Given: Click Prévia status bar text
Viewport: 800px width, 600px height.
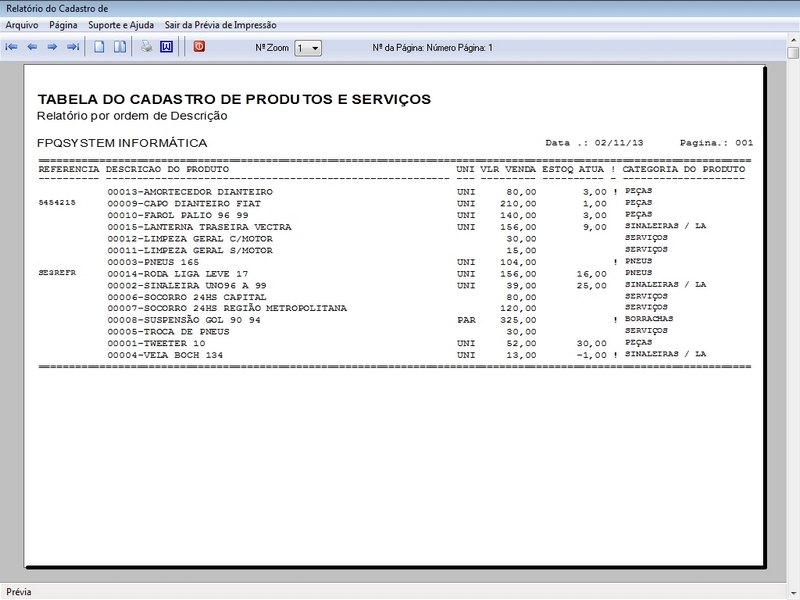Looking at the screenshot, I should coord(19,592).
